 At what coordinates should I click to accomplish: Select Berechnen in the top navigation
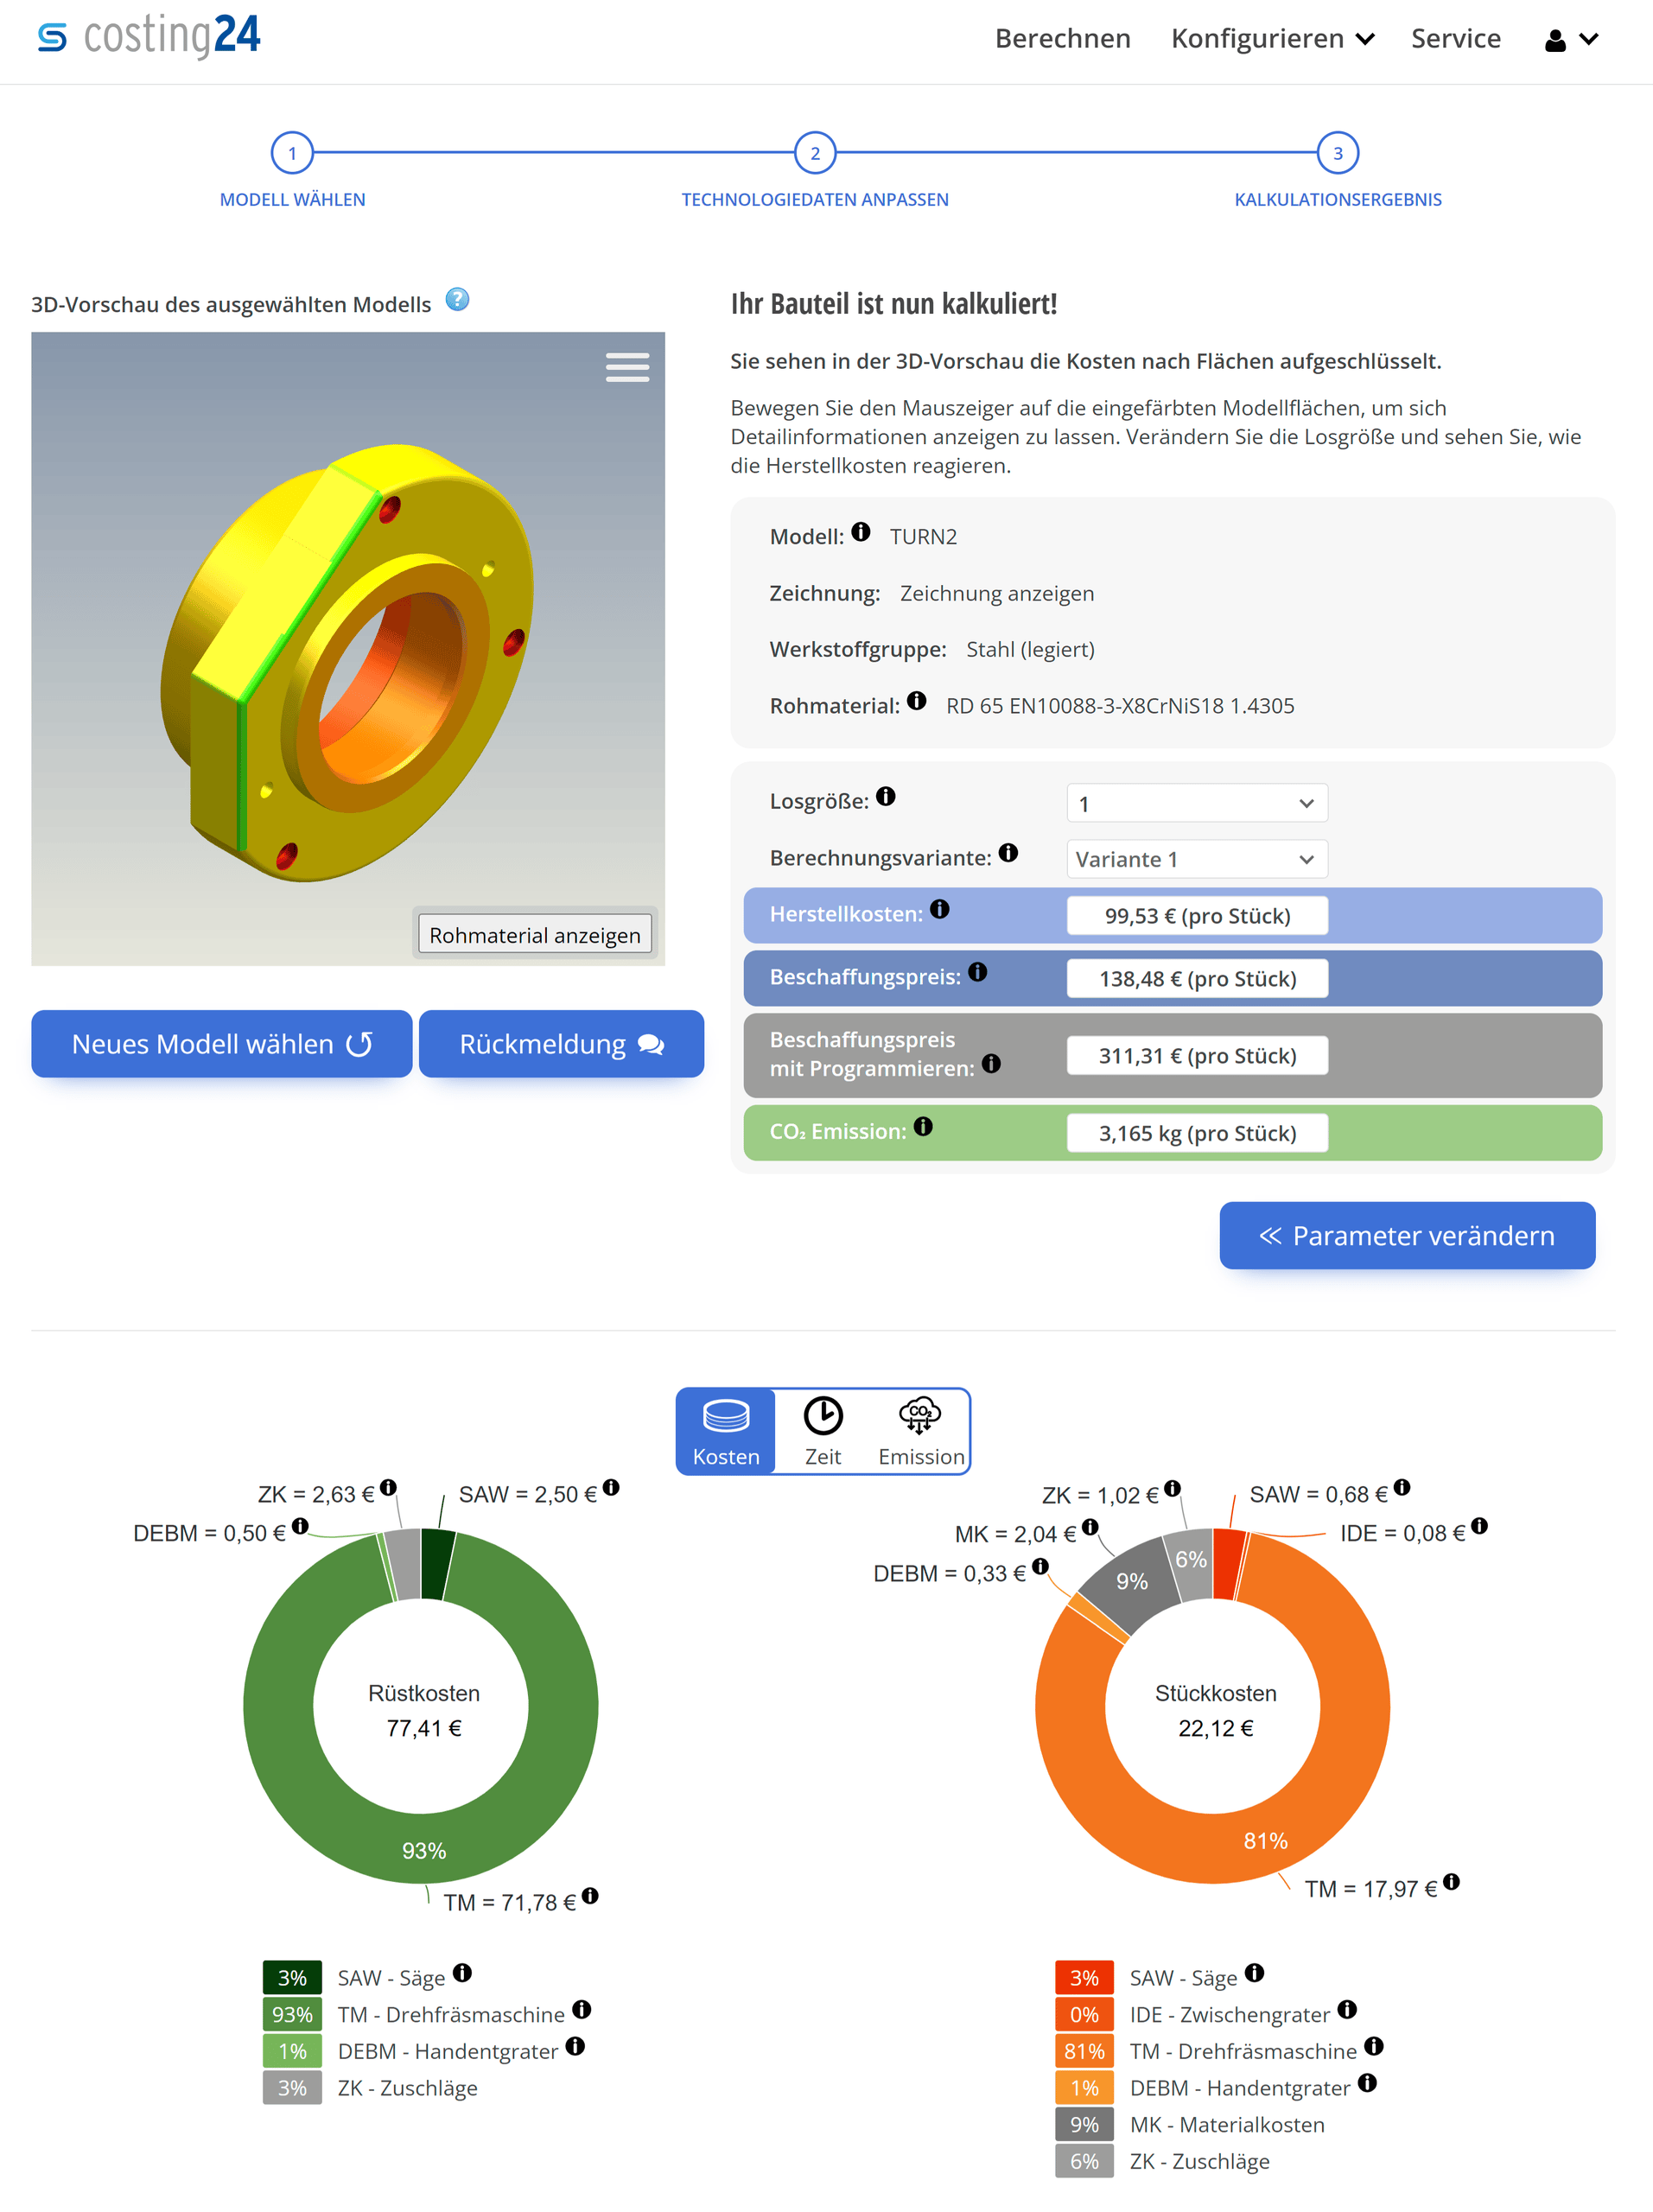(1062, 38)
